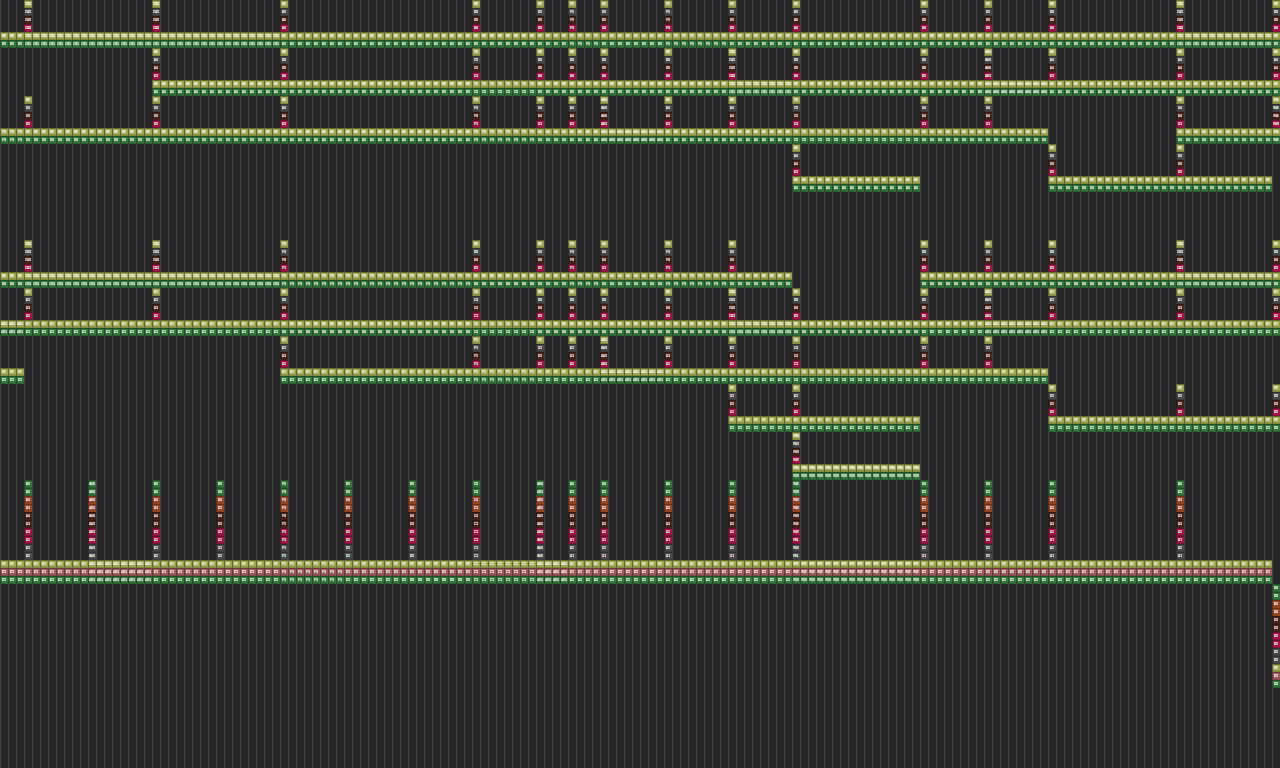This screenshot has width=1280, height=768.
Task: Select rightmost cell of the salmon-pink note row
Action: click(1268, 572)
